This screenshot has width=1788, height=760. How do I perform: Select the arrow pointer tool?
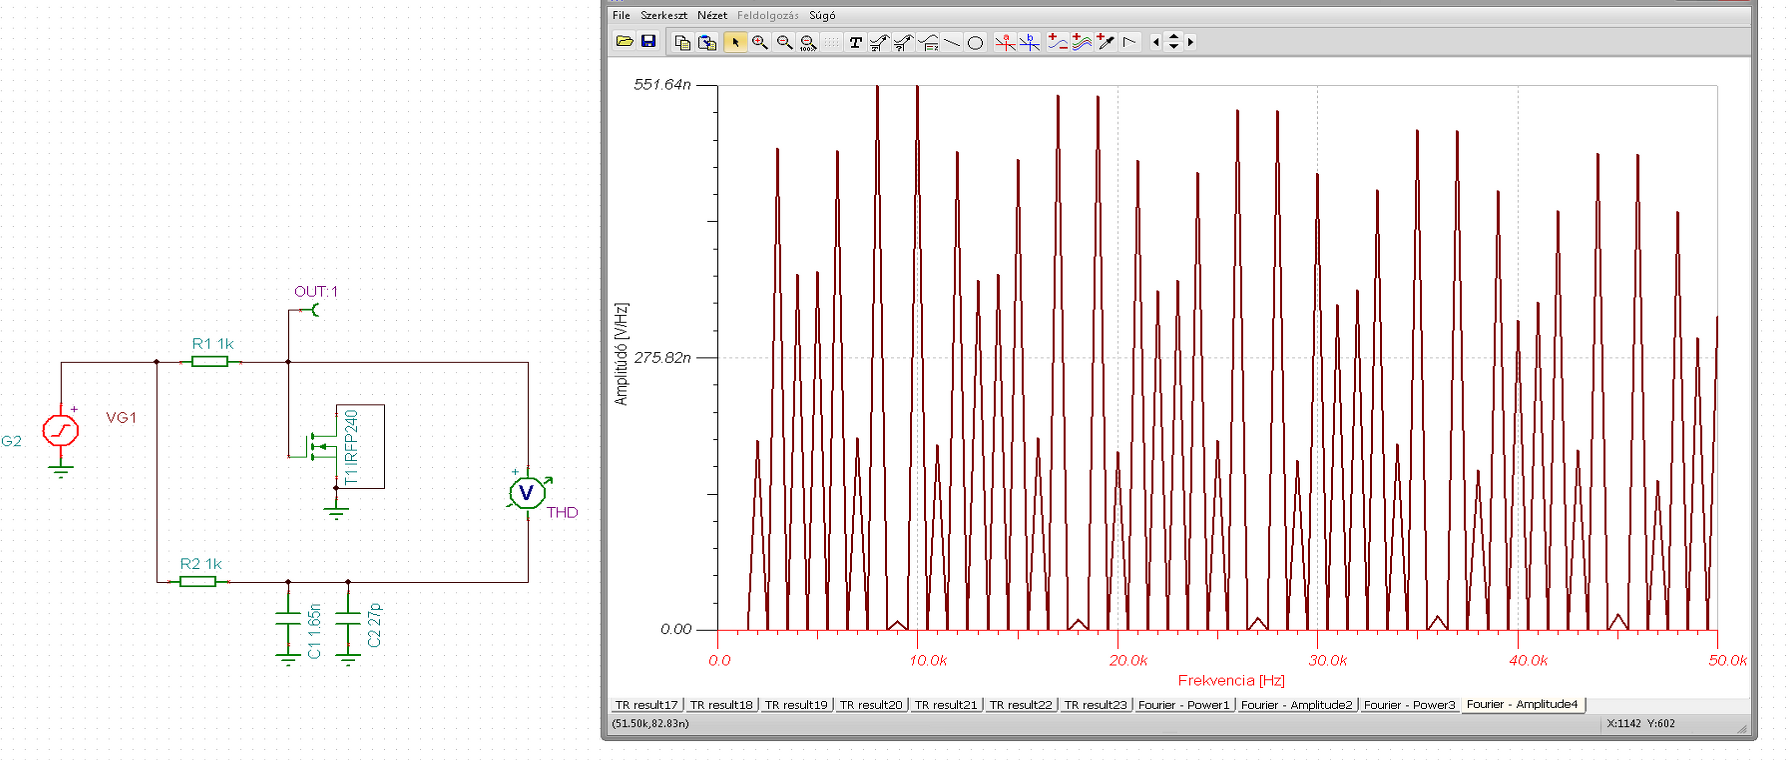(x=735, y=42)
